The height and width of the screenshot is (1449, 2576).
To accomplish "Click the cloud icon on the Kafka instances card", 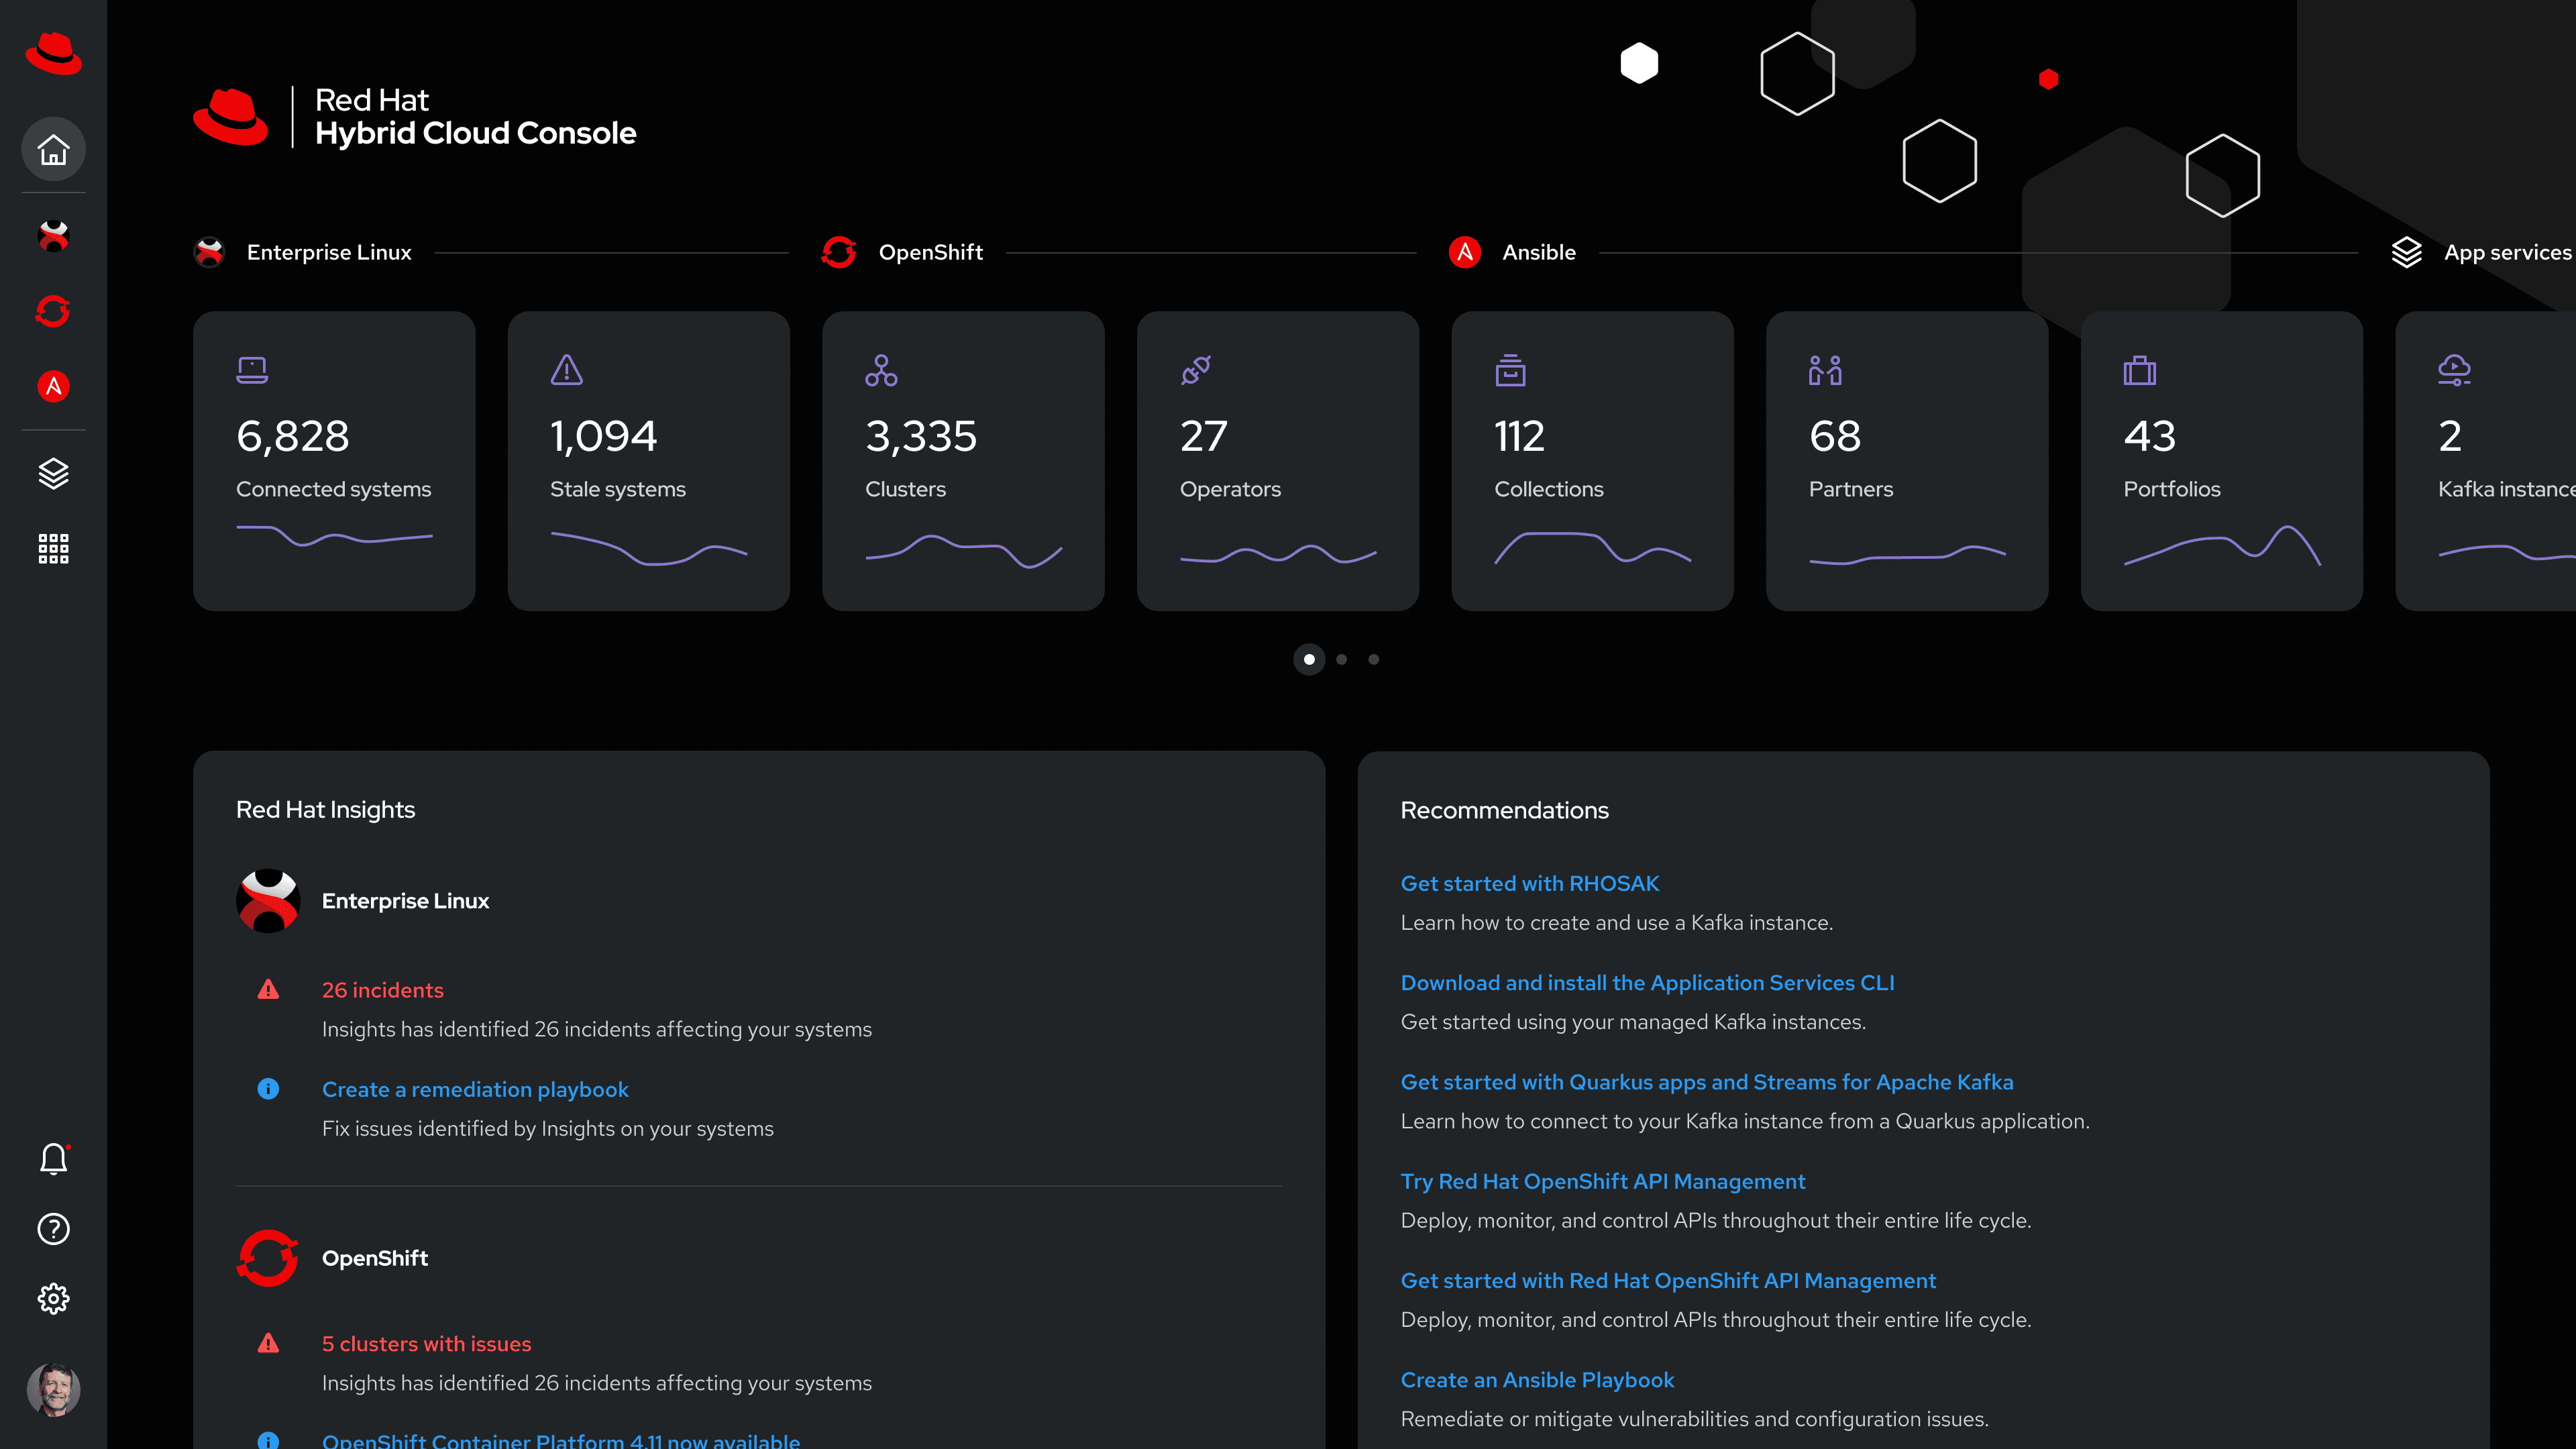I will tap(2454, 370).
